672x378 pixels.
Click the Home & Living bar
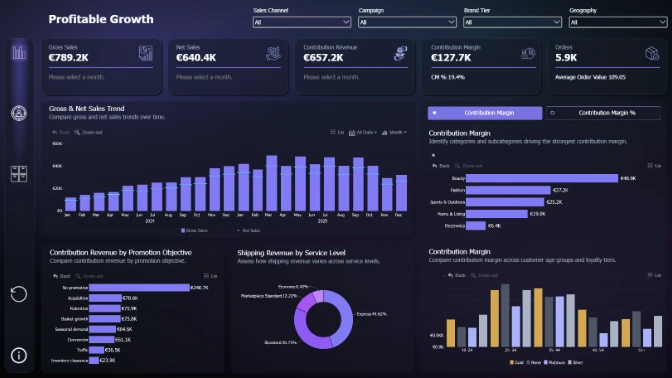click(x=497, y=214)
